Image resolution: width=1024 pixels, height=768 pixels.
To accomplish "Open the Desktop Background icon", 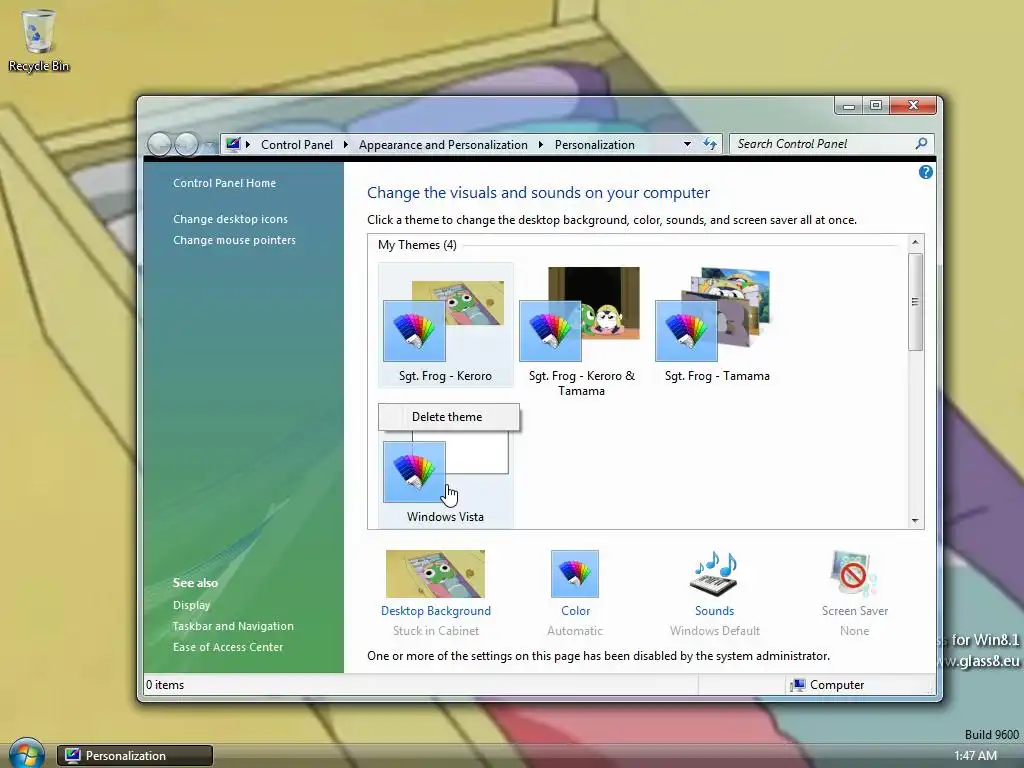I will click(435, 573).
